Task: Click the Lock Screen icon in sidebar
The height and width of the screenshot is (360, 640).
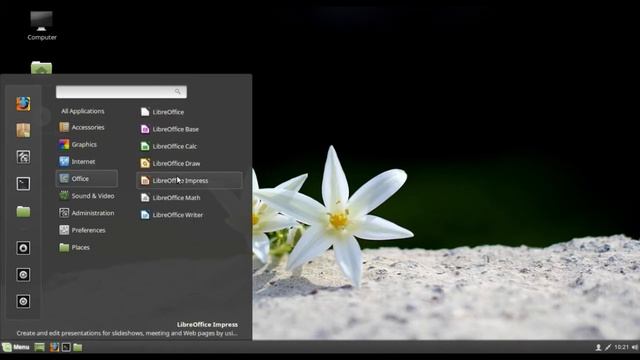Action: point(23,248)
